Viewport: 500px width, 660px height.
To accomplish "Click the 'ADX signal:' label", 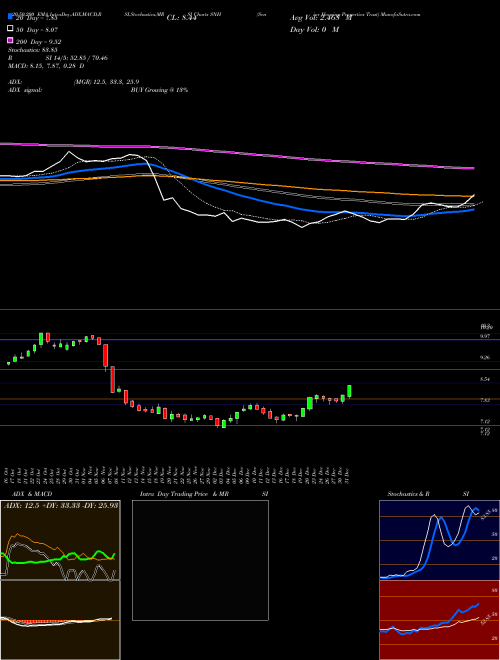I will pyautogui.click(x=25, y=90).
